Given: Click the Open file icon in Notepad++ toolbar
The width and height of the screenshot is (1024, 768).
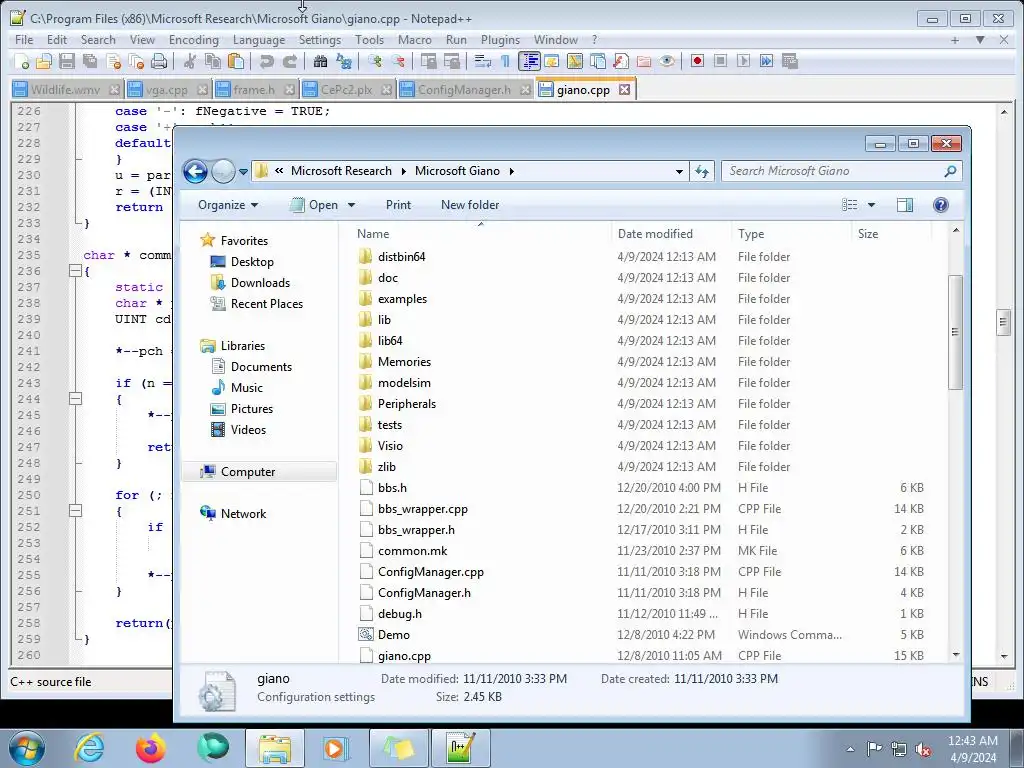Looking at the screenshot, I should [44, 61].
